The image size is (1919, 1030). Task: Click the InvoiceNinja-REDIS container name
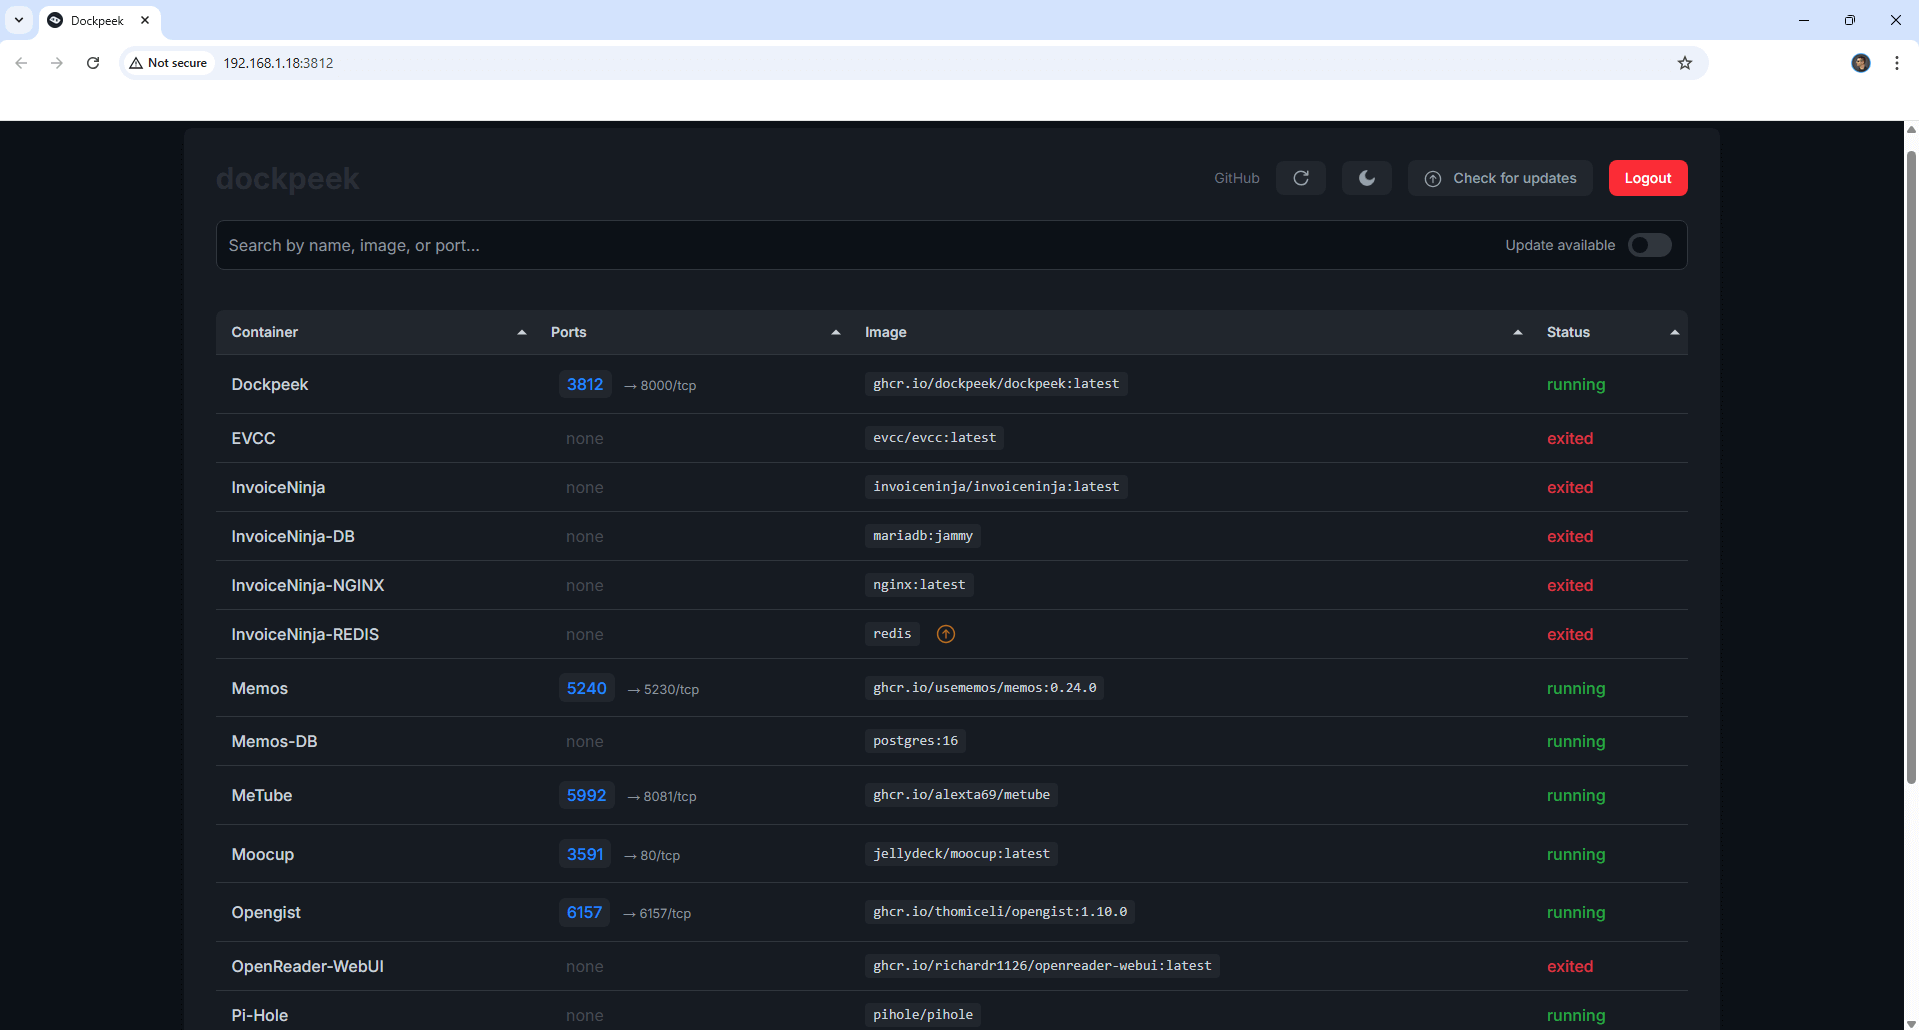coord(305,634)
